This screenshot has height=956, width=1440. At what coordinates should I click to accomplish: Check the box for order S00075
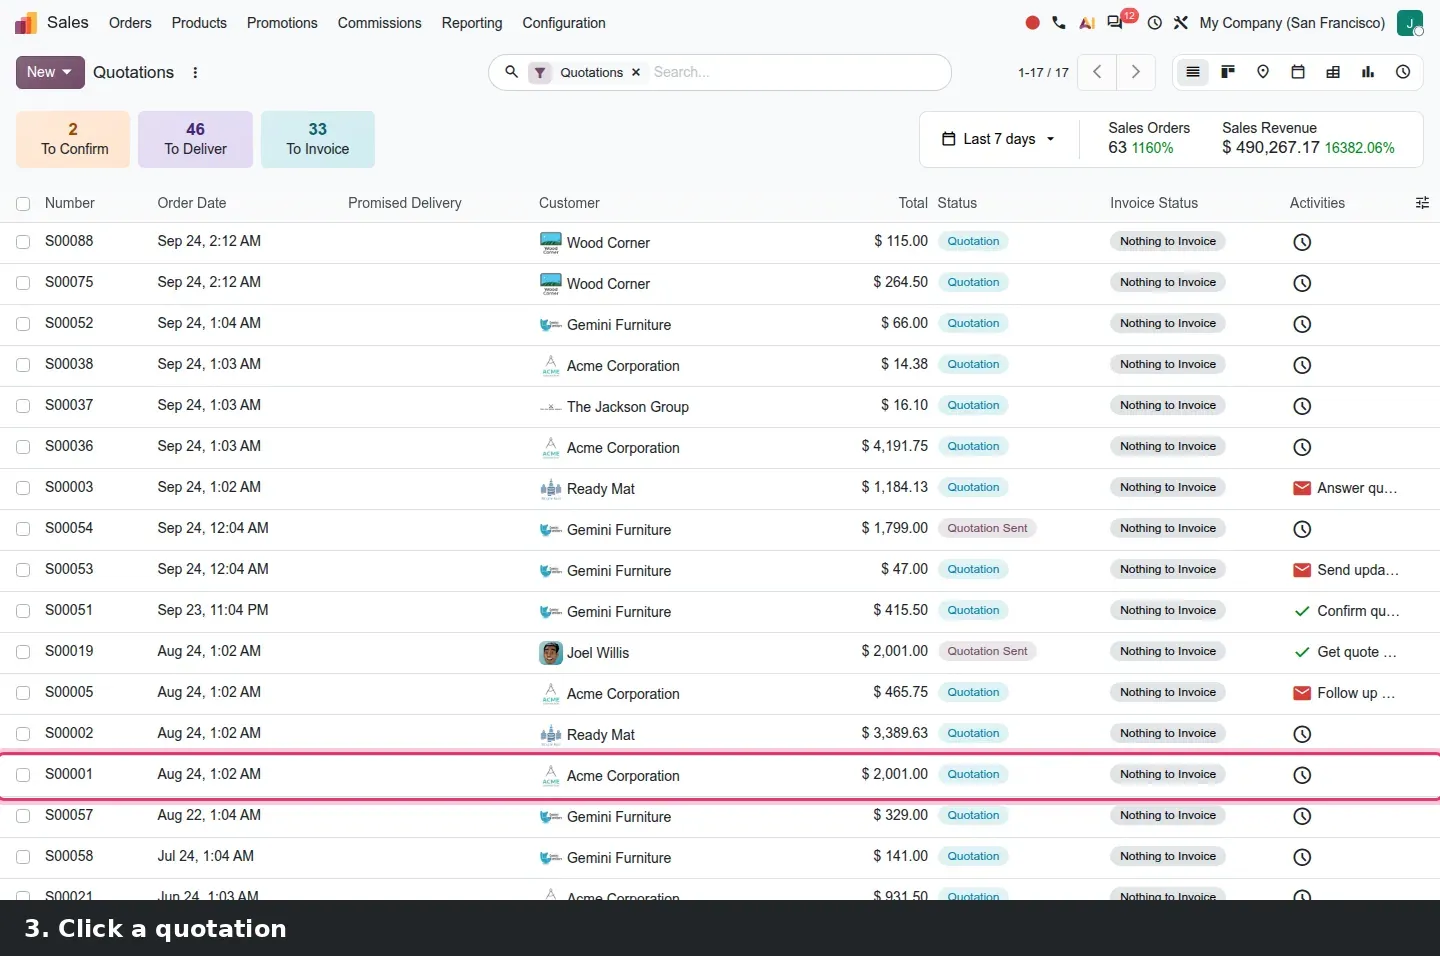(23, 283)
